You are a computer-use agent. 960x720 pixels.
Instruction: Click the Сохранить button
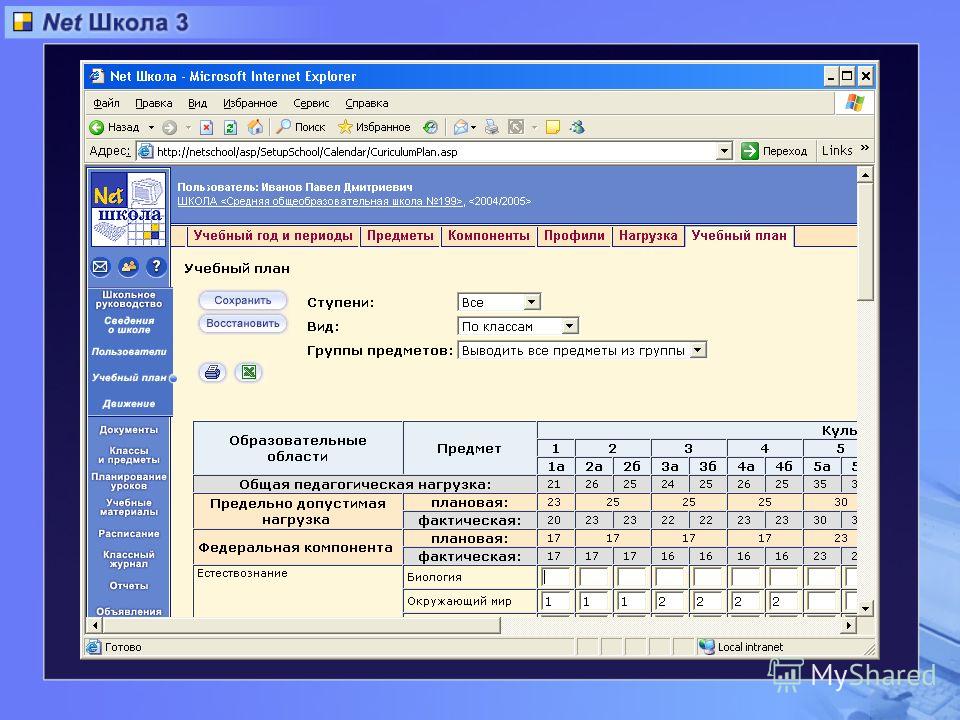tap(242, 300)
